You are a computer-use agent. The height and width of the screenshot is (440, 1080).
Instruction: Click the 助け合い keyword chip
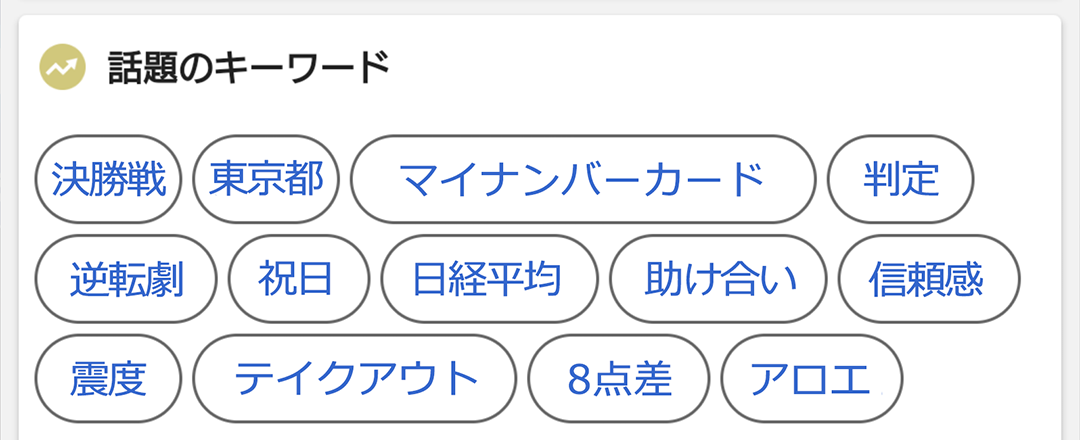pyautogui.click(x=718, y=279)
